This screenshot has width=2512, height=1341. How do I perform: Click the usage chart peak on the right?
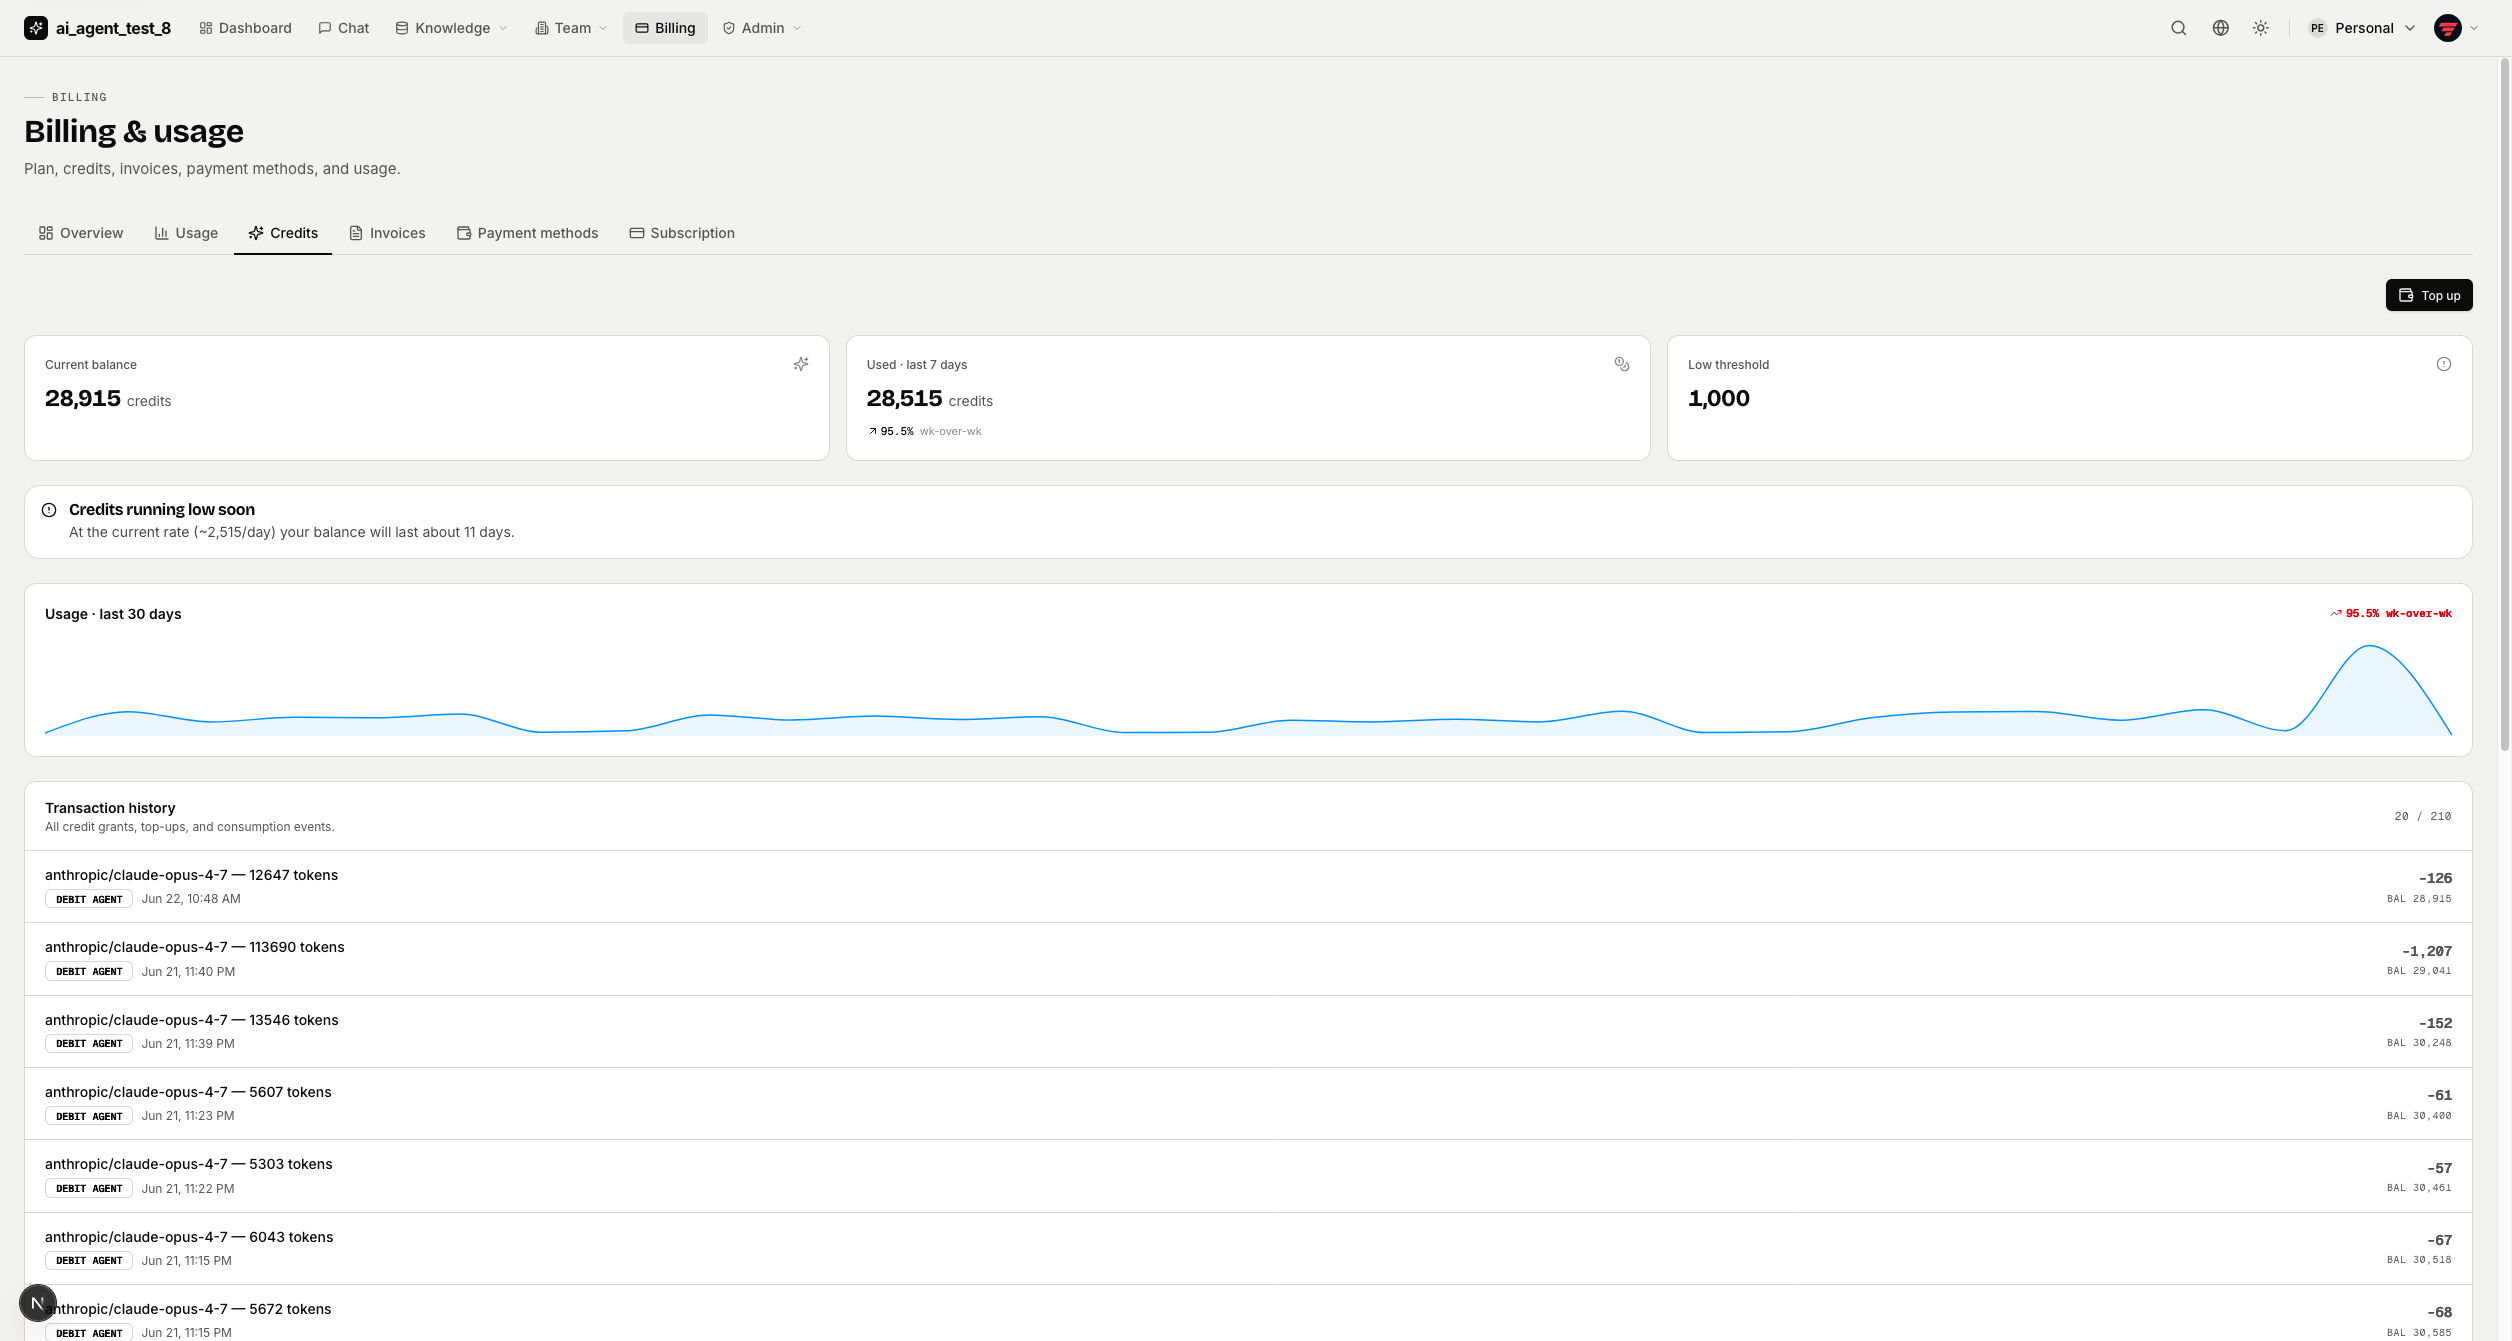tap(2370, 648)
